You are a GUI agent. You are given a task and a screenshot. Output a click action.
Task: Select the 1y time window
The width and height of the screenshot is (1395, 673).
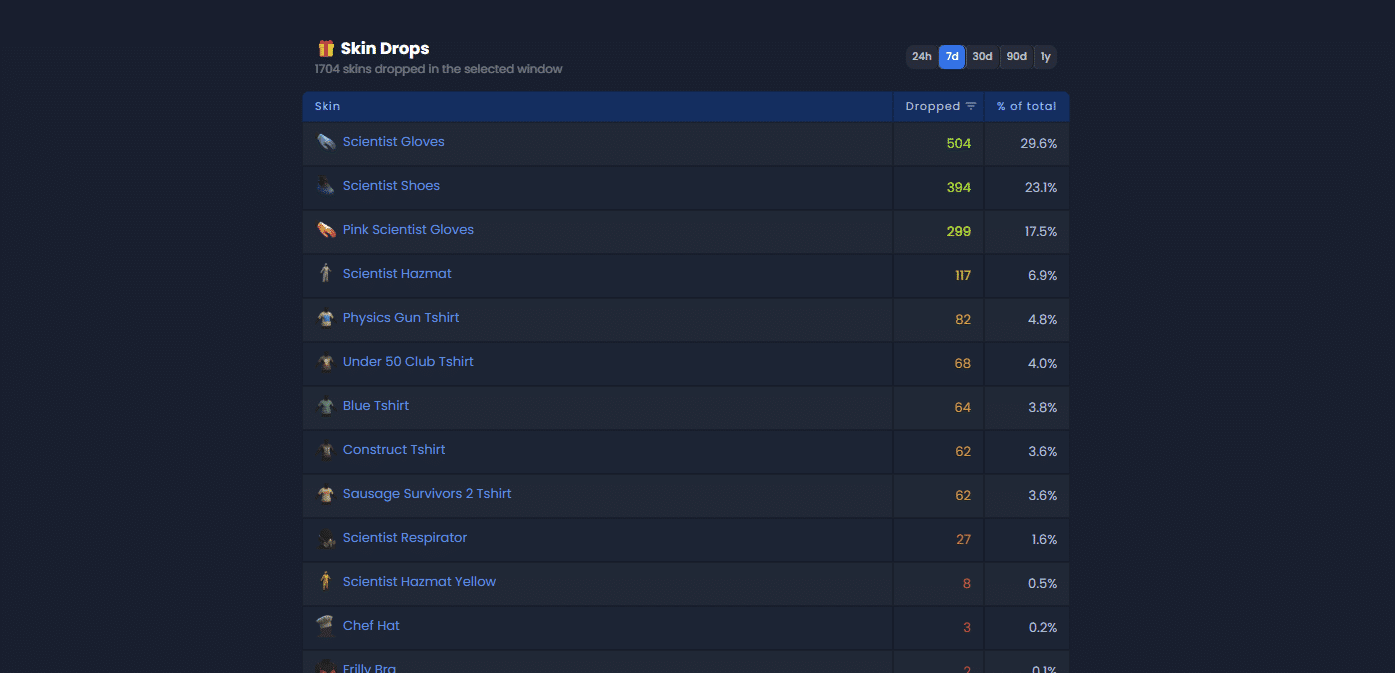[x=1046, y=57]
